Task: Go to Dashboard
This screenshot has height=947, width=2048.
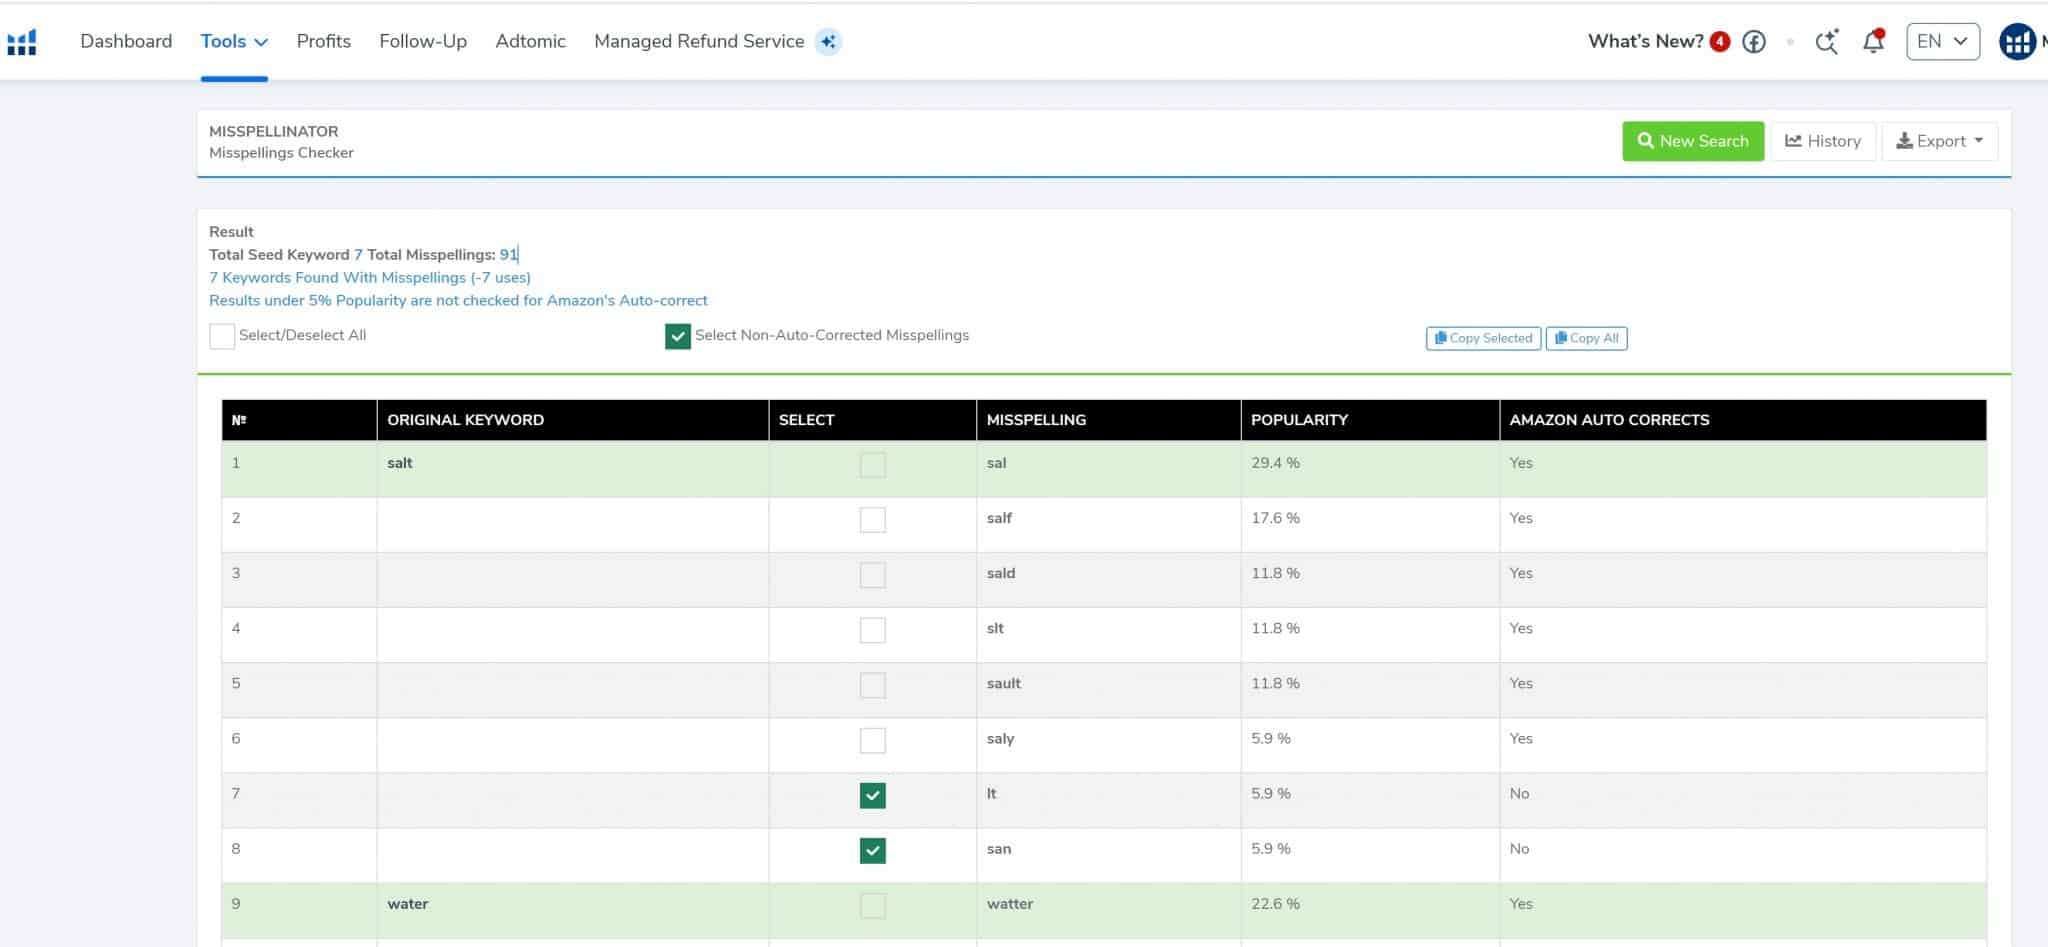Action: click(x=126, y=42)
